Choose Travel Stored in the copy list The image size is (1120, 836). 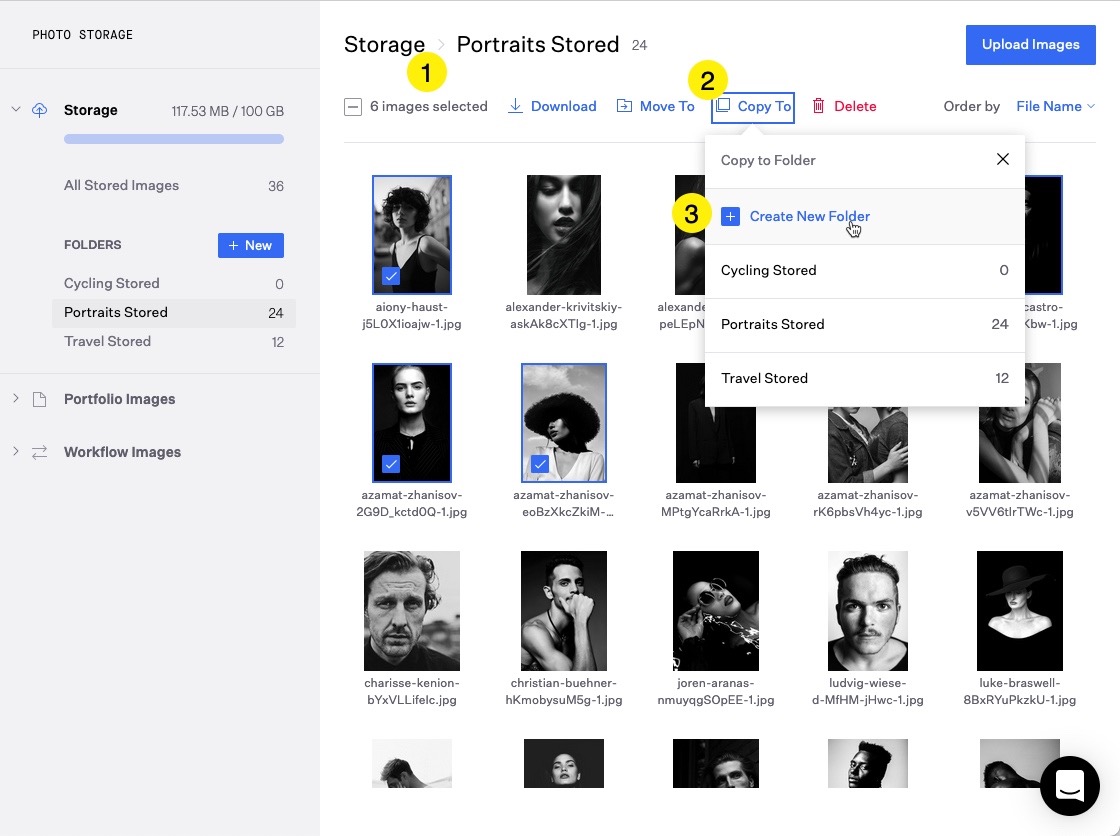[864, 378]
